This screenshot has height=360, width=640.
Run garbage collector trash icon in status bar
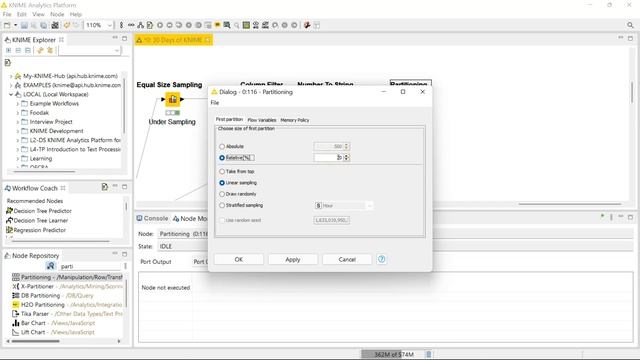click(x=429, y=354)
